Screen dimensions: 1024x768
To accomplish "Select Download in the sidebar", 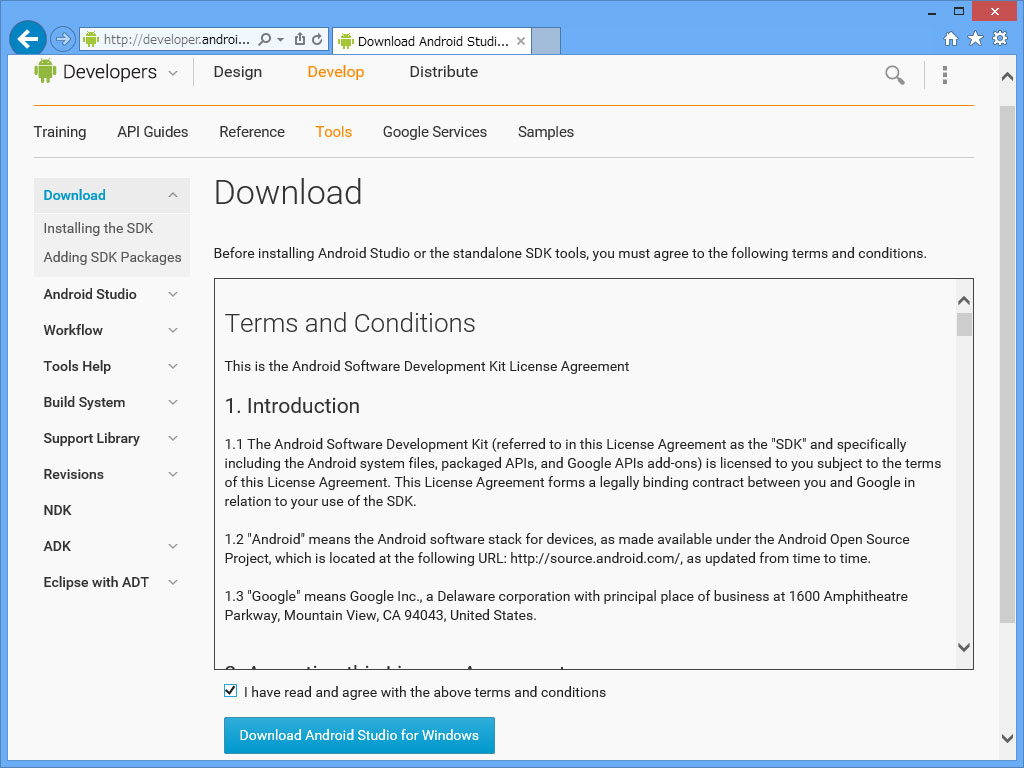I will point(74,195).
